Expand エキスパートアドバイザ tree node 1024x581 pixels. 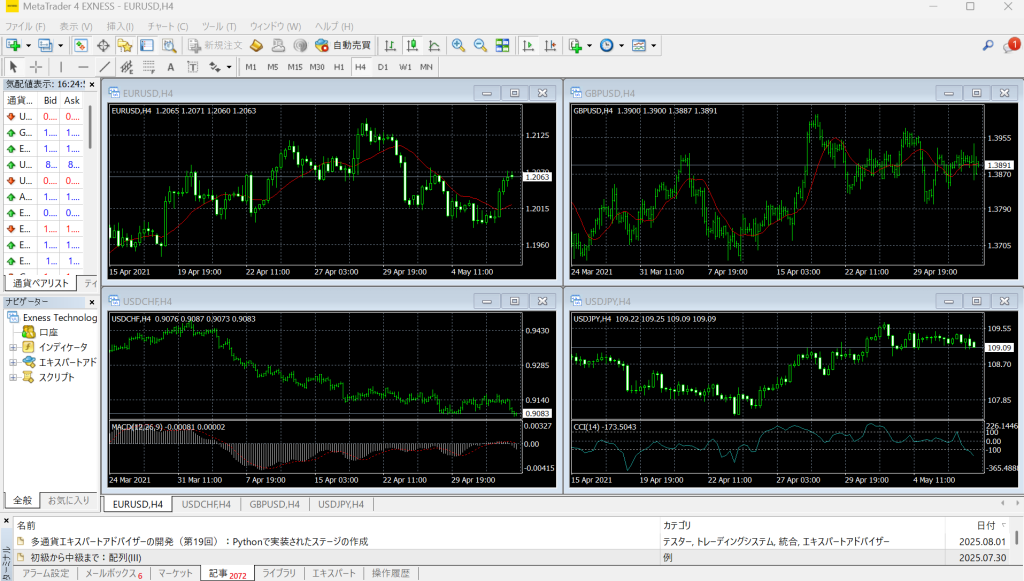click(x=13, y=362)
